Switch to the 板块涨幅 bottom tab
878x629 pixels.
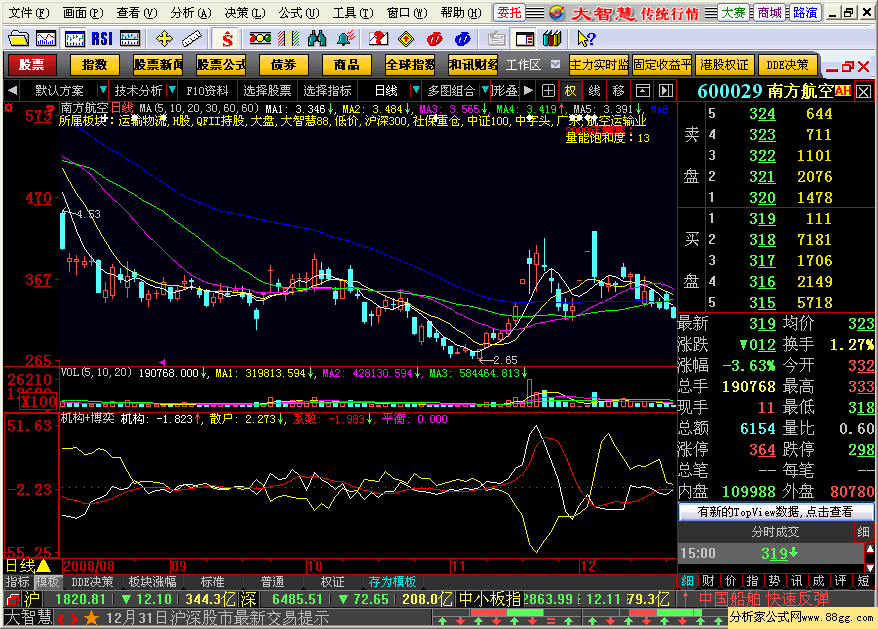[x=152, y=582]
